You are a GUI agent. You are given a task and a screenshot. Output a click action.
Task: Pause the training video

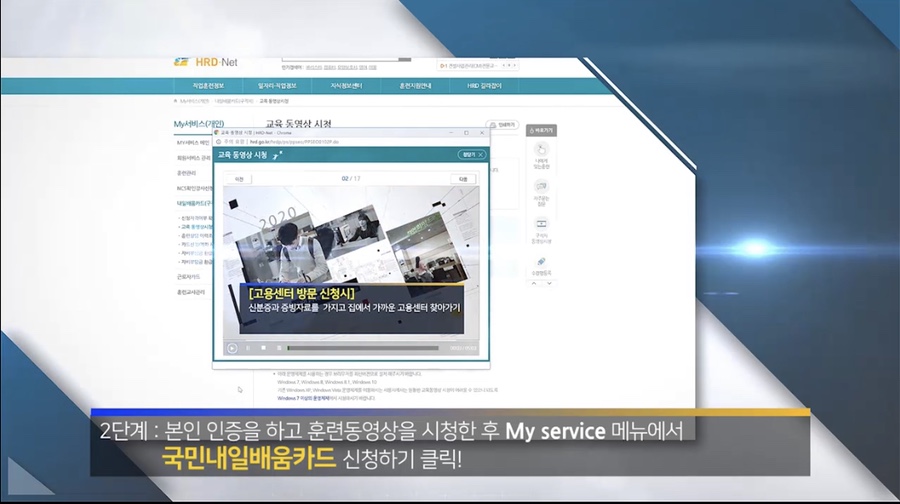(248, 348)
